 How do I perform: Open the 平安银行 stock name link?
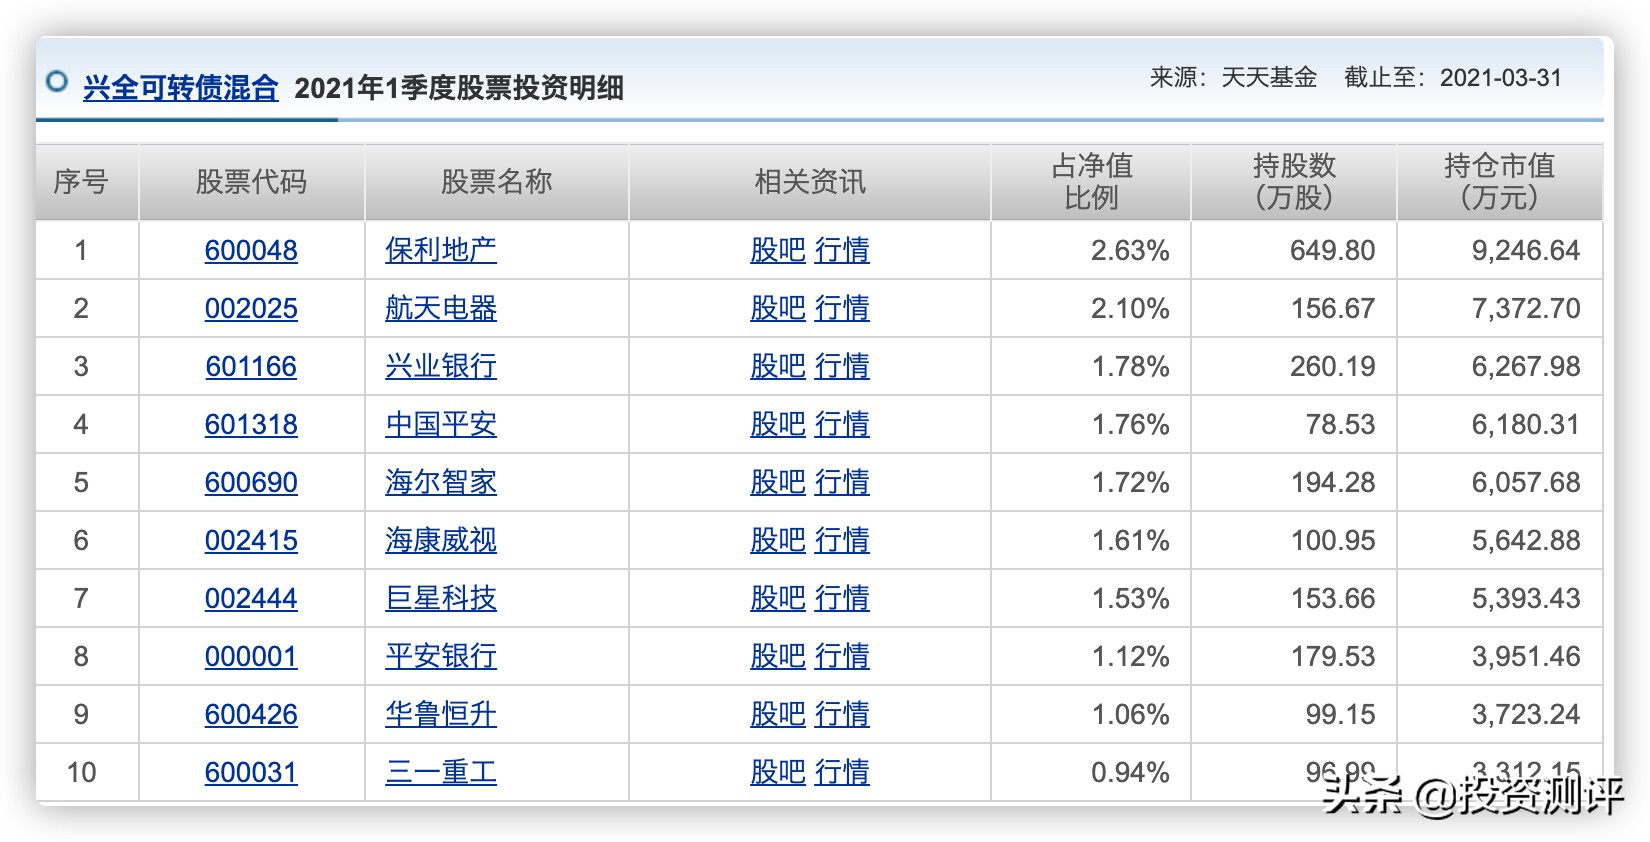tap(441, 656)
